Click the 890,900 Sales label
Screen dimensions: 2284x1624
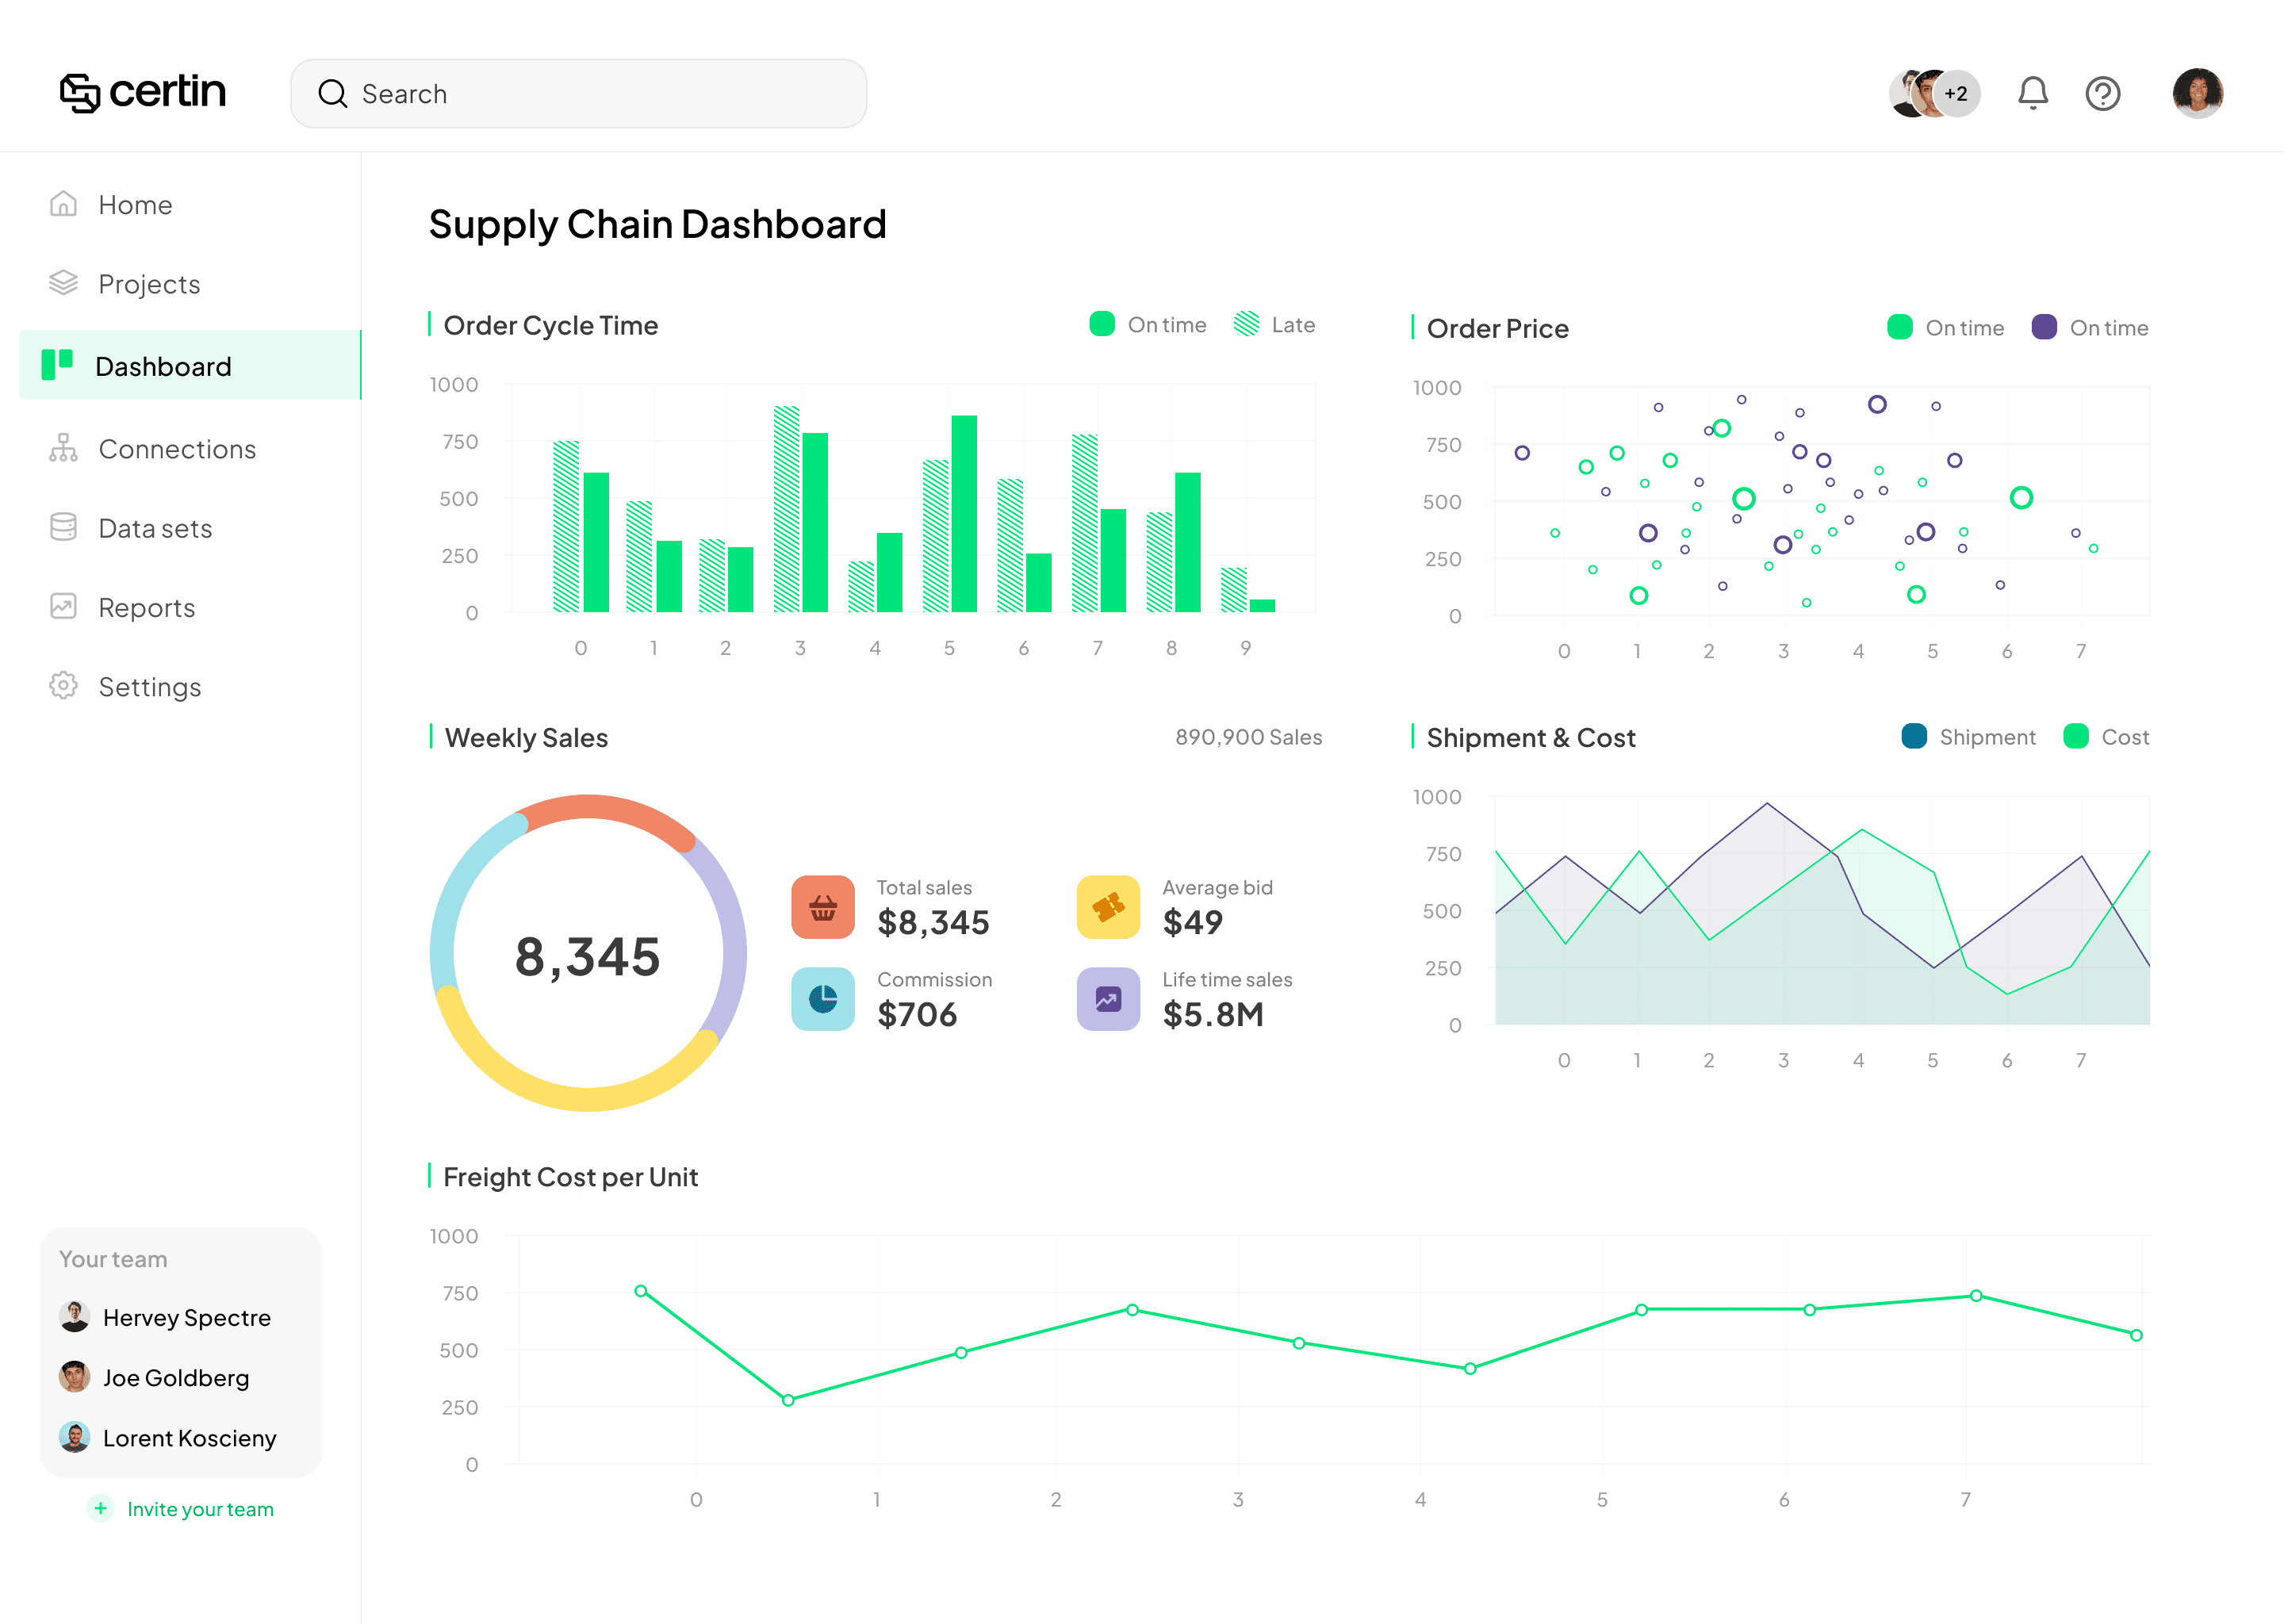coord(1249,737)
